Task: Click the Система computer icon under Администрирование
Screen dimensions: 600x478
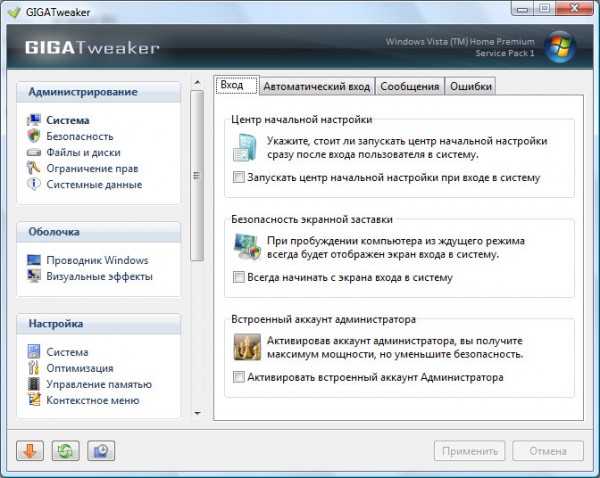Action: pyautogui.click(x=34, y=120)
